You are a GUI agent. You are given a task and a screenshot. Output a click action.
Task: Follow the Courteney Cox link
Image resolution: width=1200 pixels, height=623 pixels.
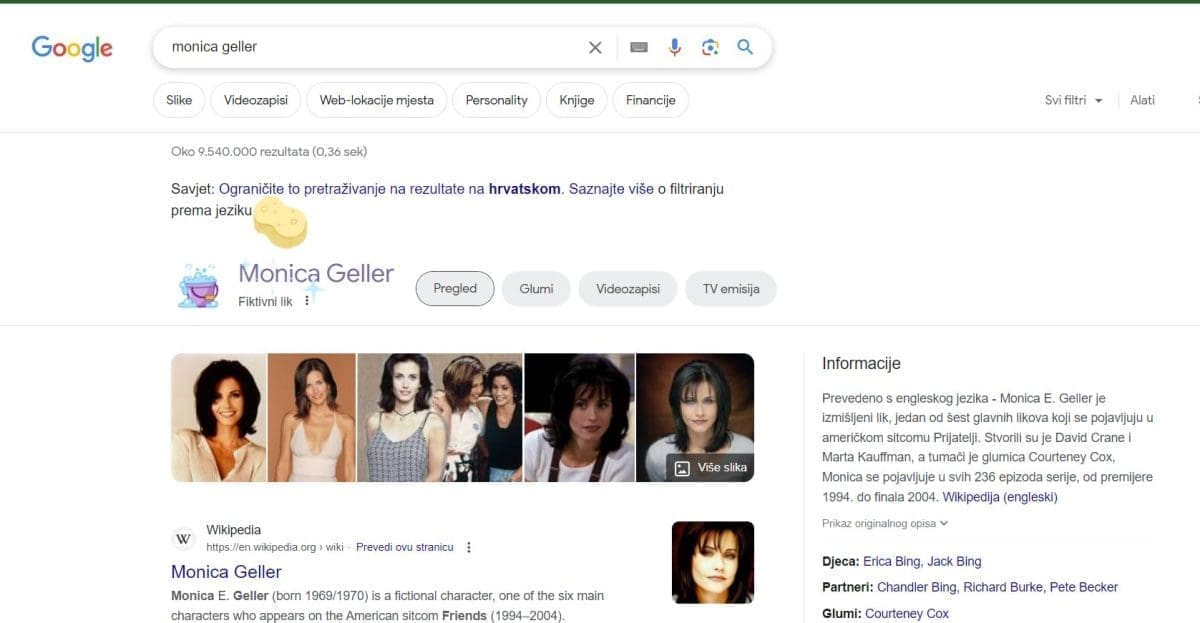pos(905,613)
